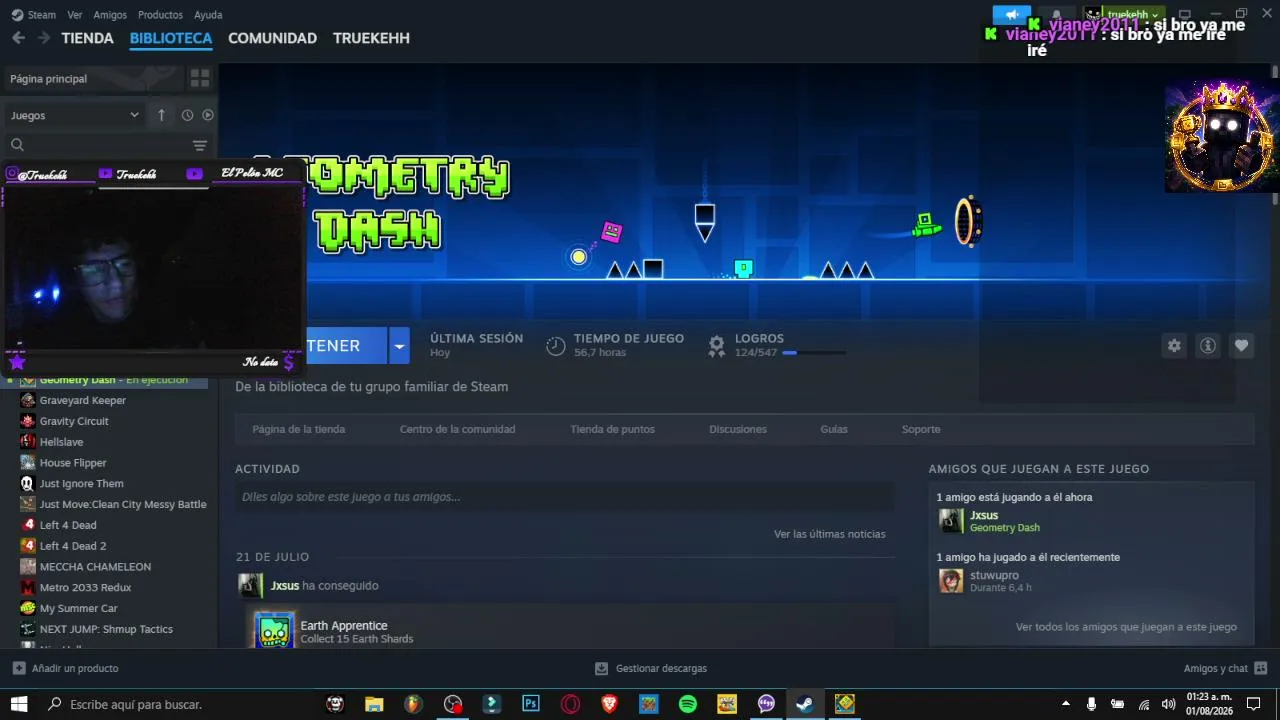The height and width of the screenshot is (720, 1280).
Task: Click the activity status input field
Action: click(565, 497)
